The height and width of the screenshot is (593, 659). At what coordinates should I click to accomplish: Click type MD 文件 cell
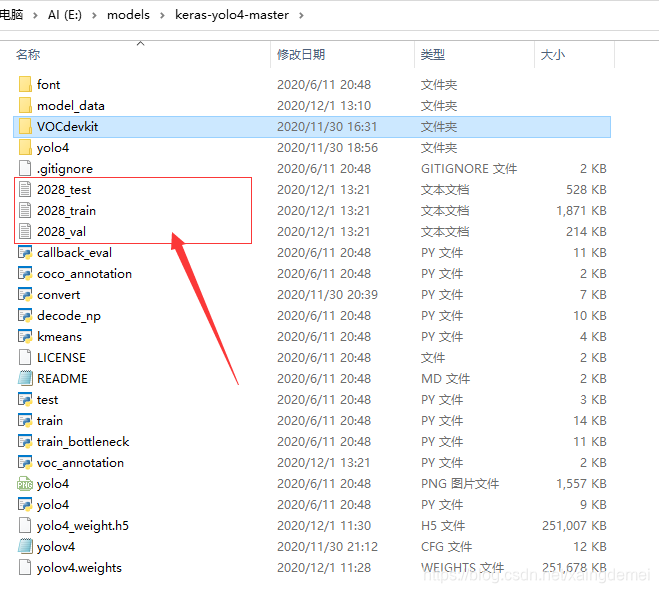pyautogui.click(x=445, y=379)
